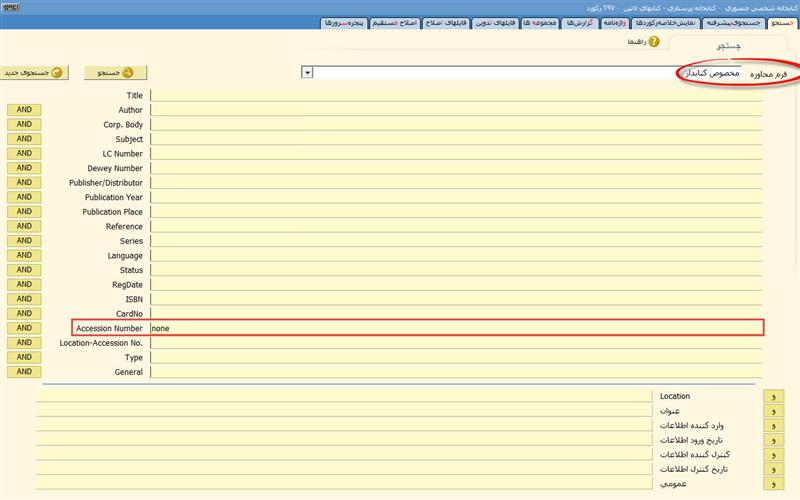Open the form selection dropdown arrow
800x500 pixels.
(308, 72)
